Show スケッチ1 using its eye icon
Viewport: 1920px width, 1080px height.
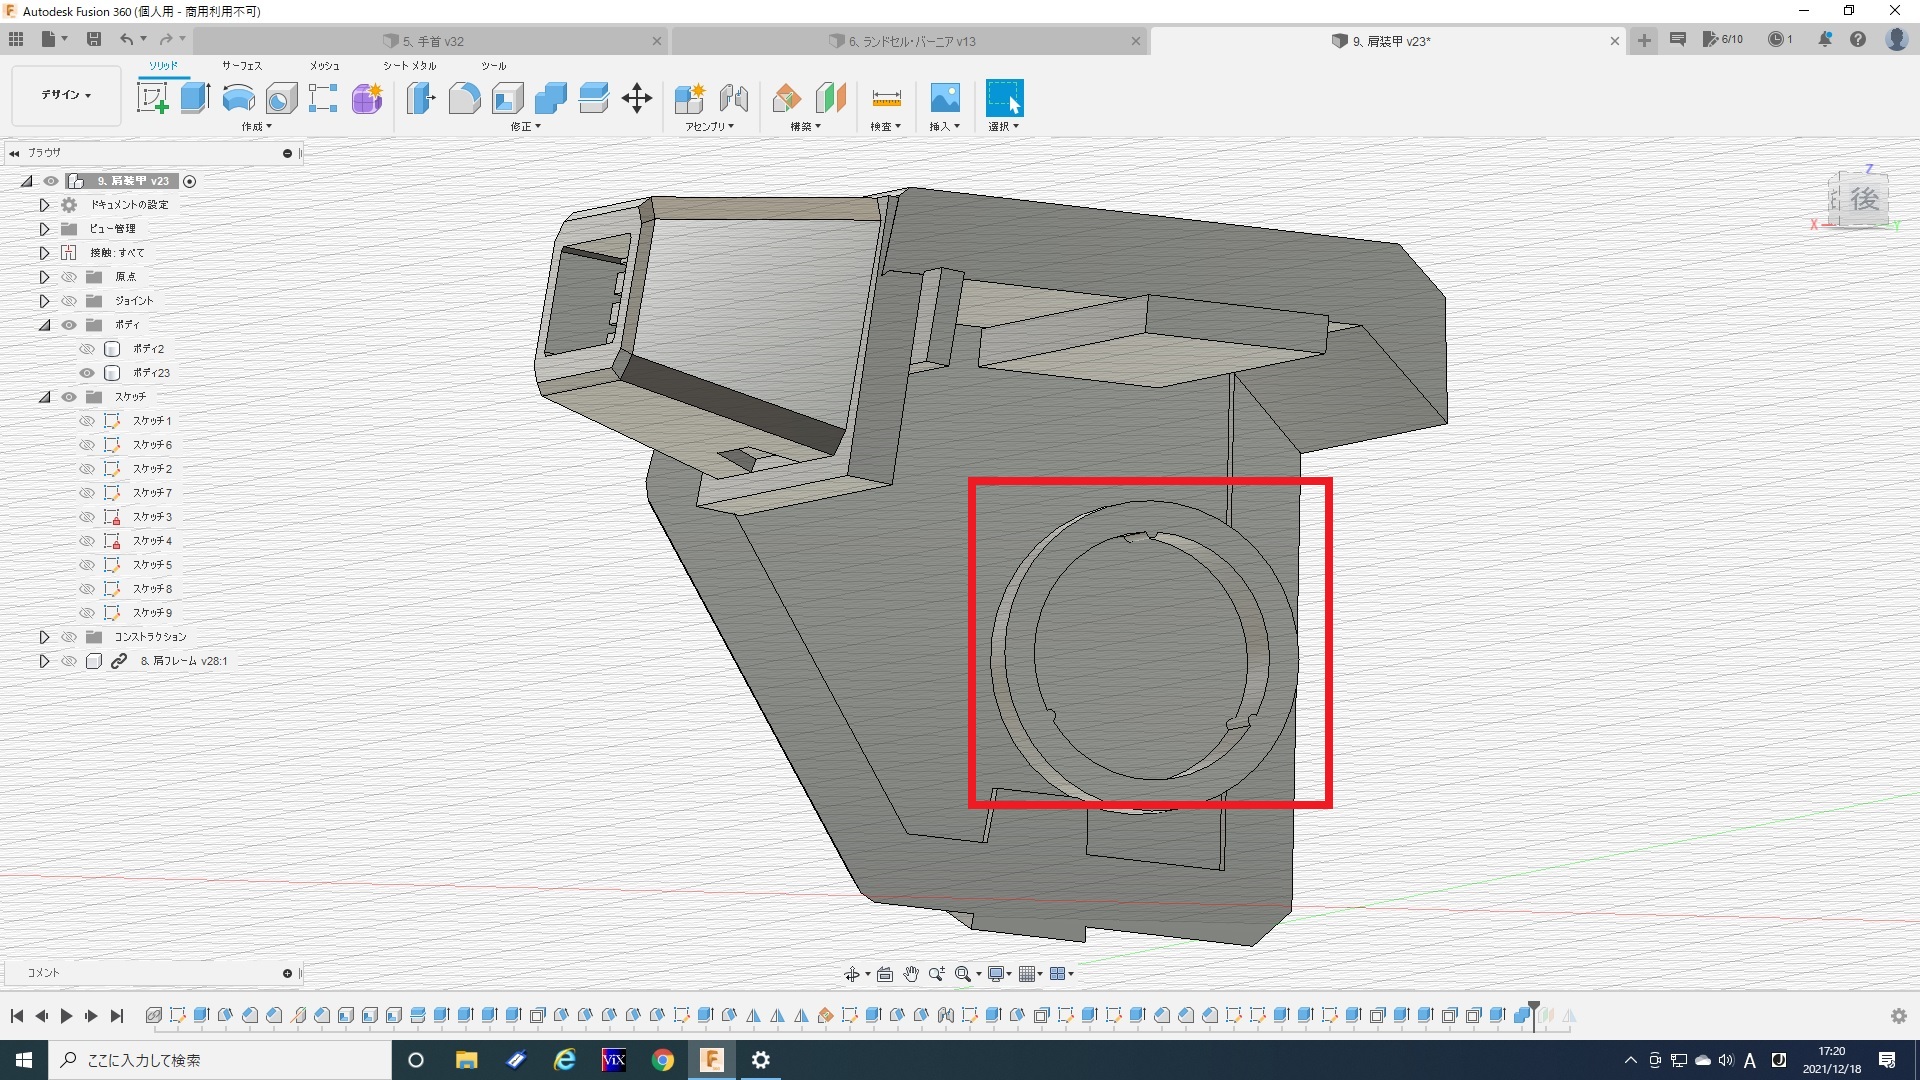coord(87,421)
